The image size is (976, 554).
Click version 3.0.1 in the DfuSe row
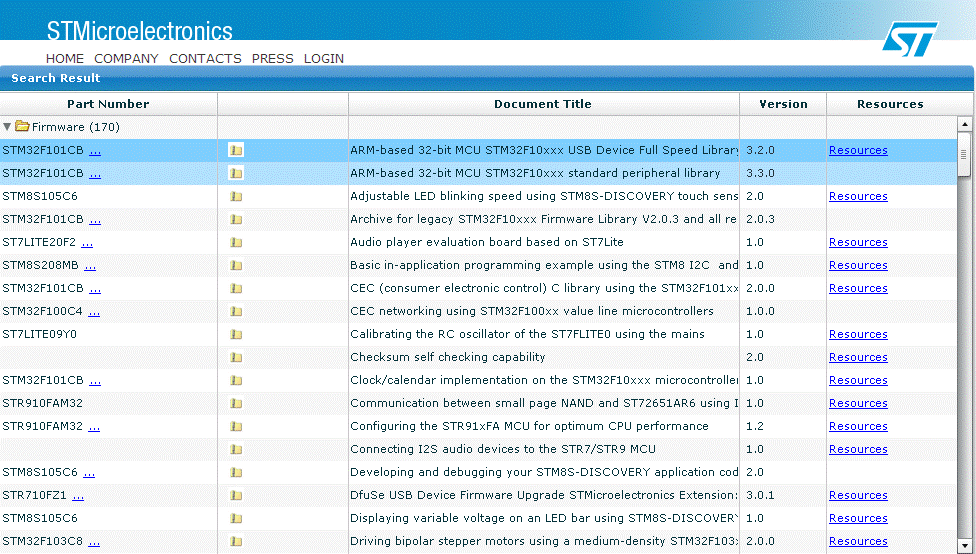coord(760,495)
